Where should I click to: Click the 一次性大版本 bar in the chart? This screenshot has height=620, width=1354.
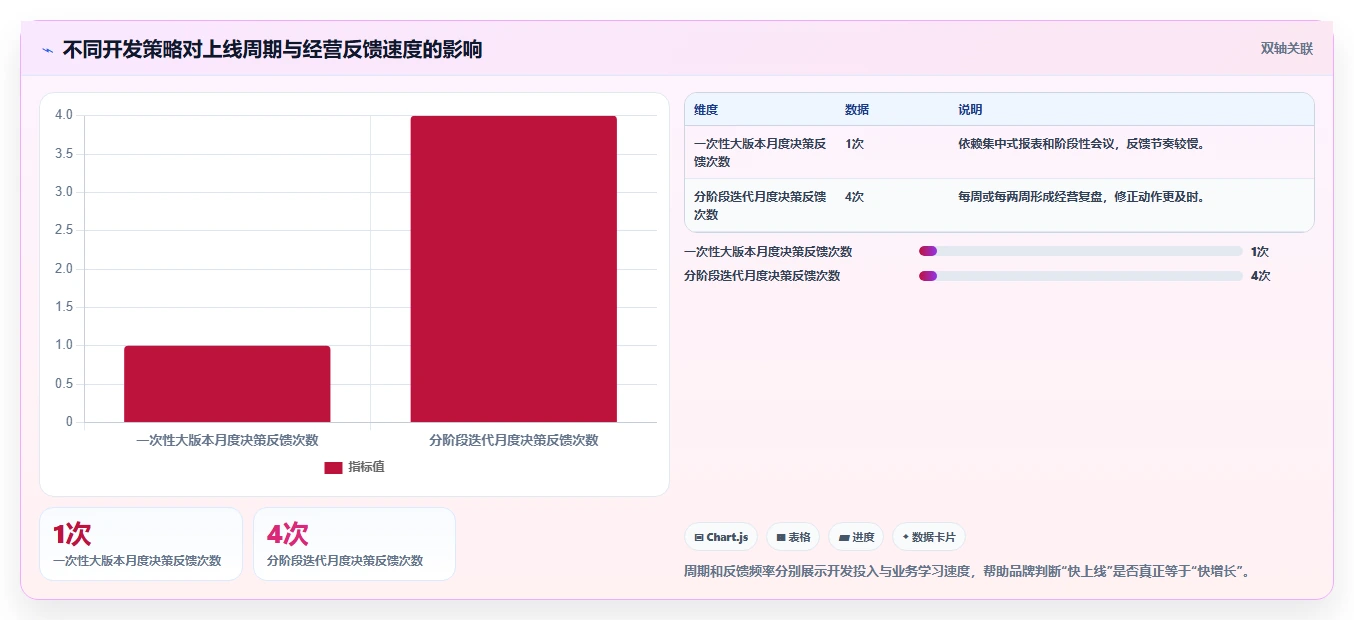(227, 384)
